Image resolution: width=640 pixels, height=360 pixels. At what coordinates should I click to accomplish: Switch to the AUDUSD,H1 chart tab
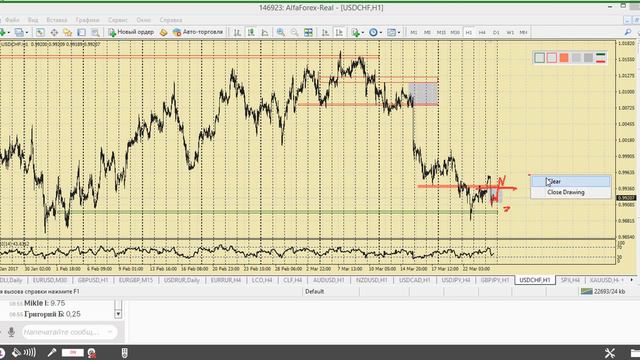click(329, 280)
